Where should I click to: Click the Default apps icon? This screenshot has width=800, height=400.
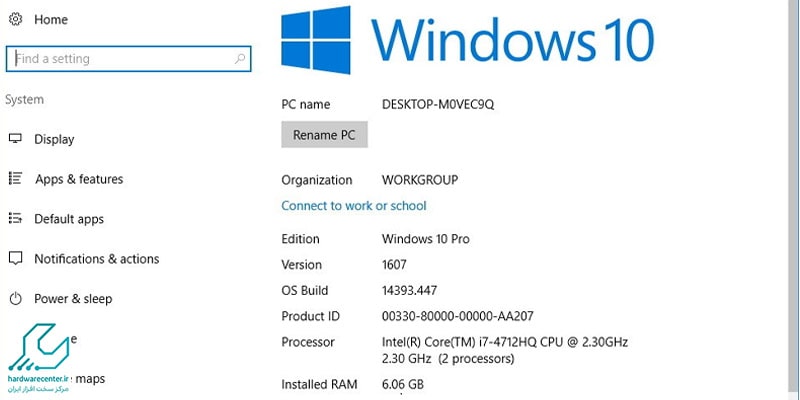tap(16, 218)
